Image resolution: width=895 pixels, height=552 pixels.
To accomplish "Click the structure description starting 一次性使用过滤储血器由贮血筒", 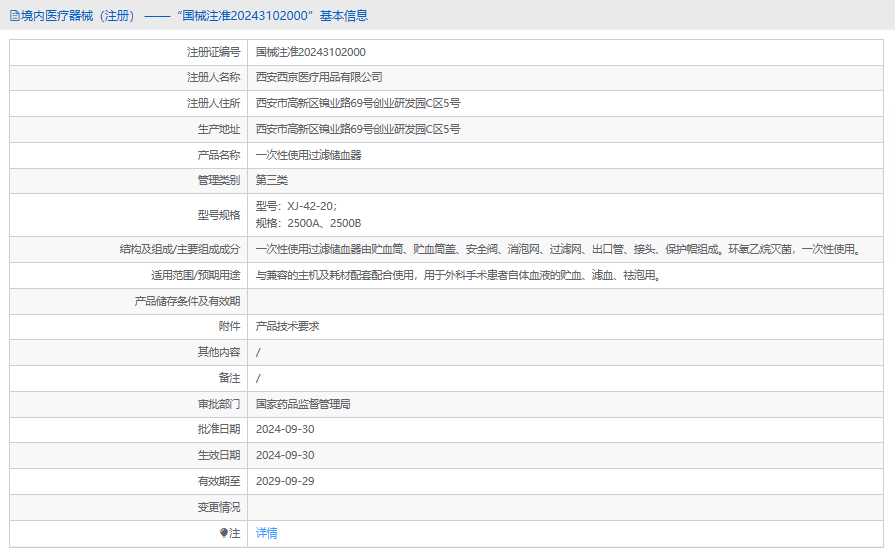I will 558,249.
